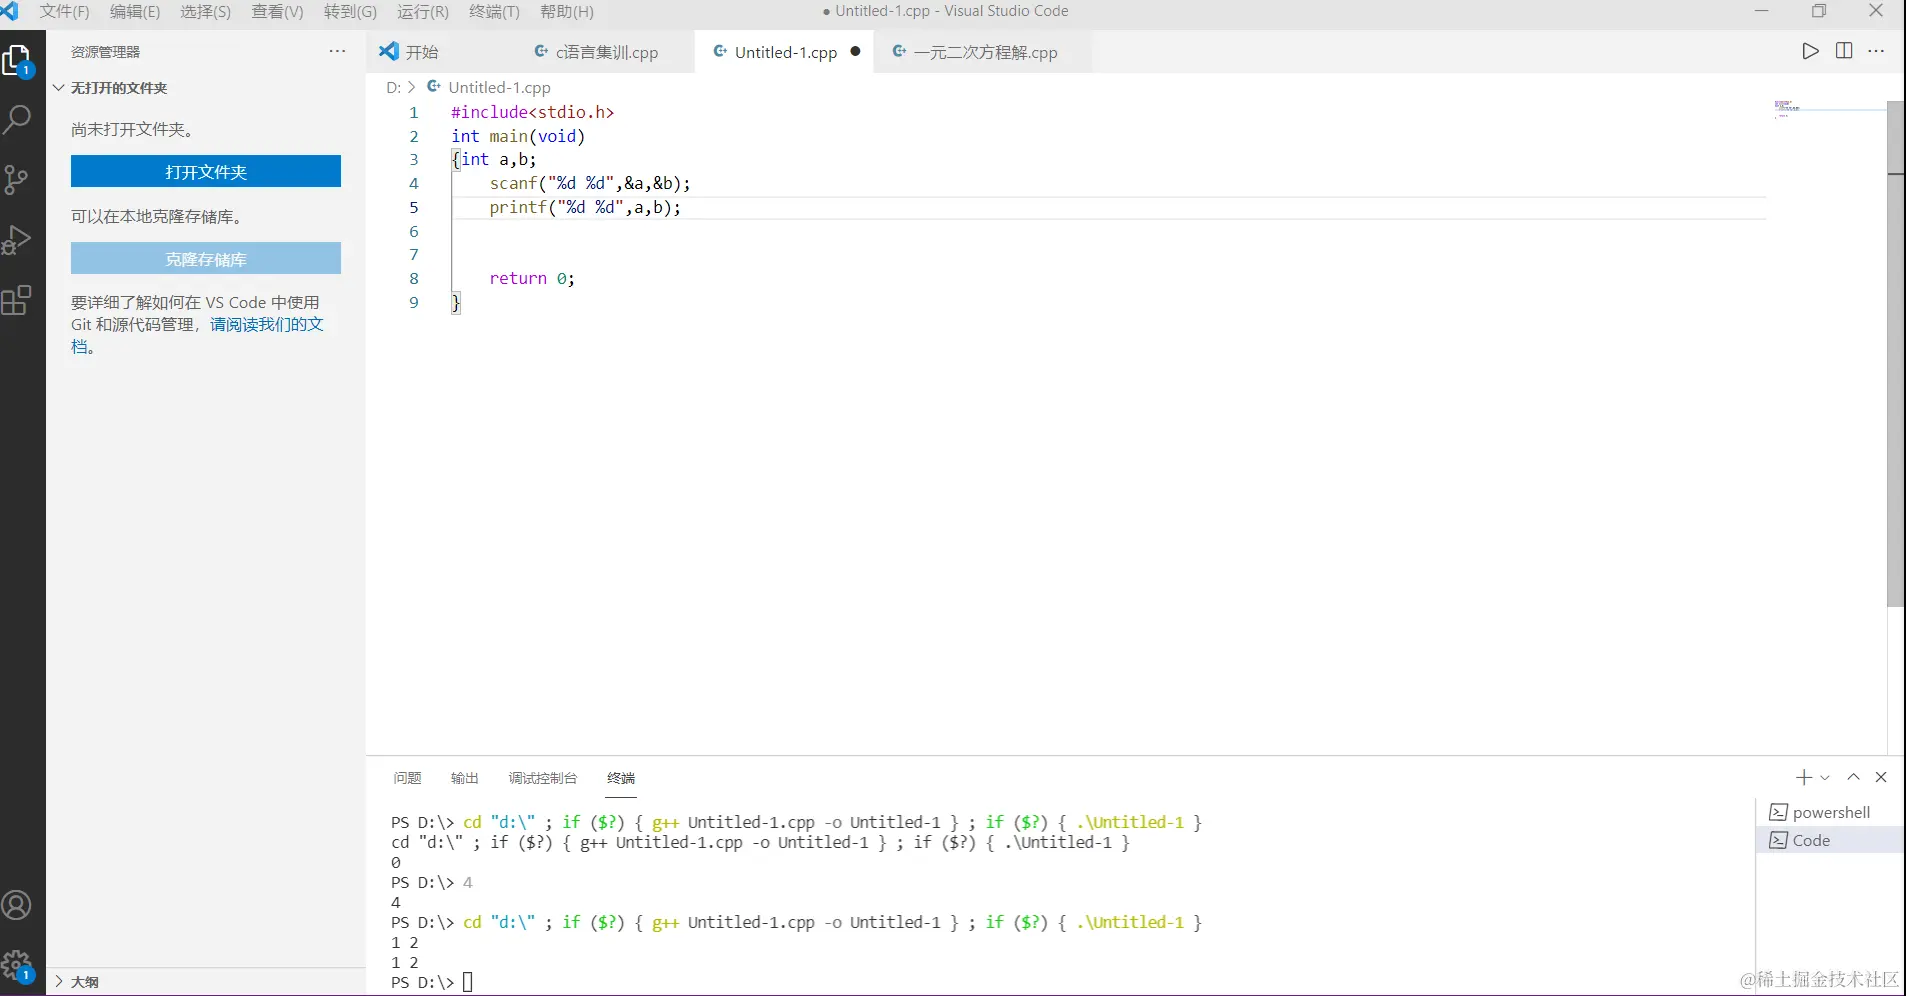Click the scanf line of code
The width and height of the screenshot is (1906, 996).
click(590, 183)
